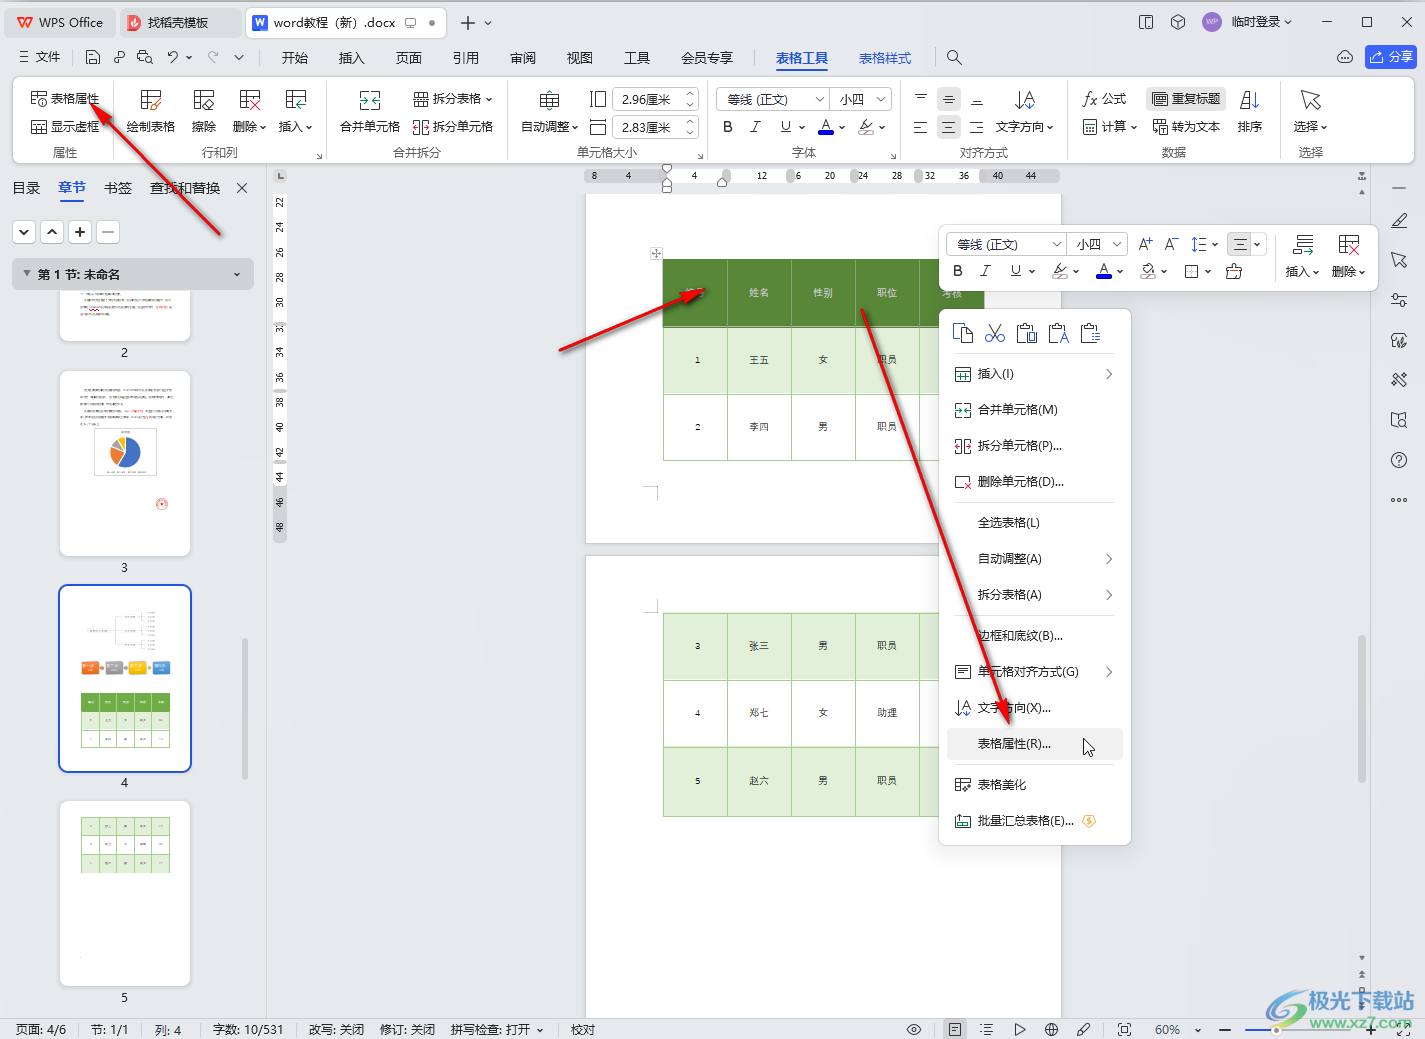Insert a Formula (公式)
This screenshot has width=1425, height=1039.
(1104, 98)
